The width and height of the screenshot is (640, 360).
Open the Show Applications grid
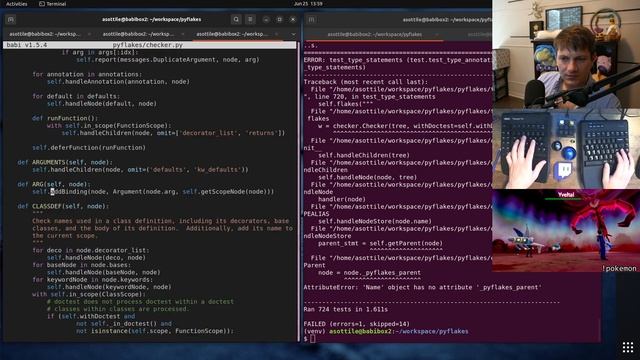628,347
